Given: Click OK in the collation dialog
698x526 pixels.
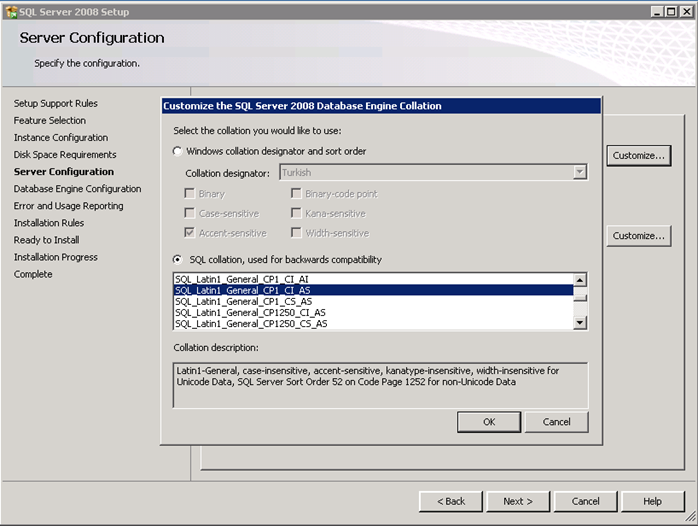Looking at the screenshot, I should click(489, 422).
